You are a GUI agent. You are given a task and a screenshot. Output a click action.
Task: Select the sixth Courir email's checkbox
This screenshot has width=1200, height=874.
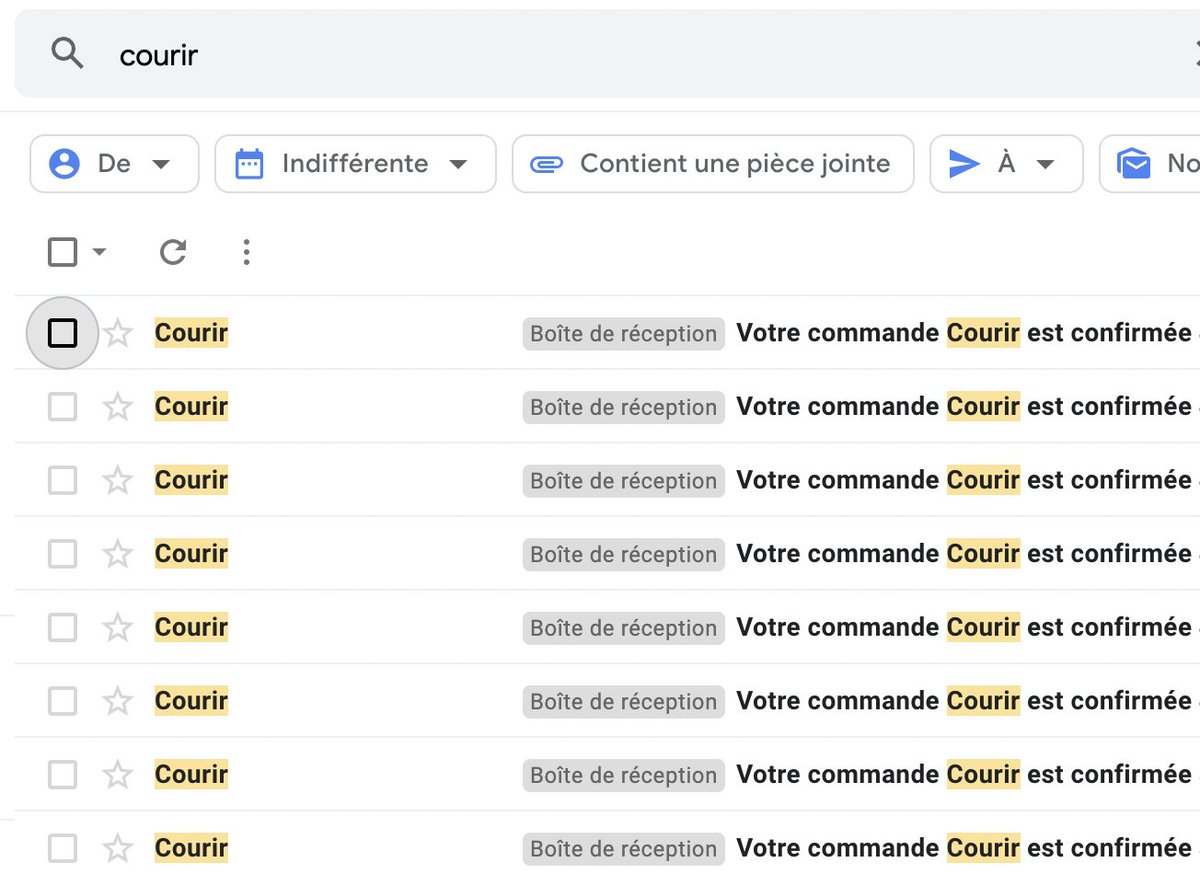click(63, 701)
